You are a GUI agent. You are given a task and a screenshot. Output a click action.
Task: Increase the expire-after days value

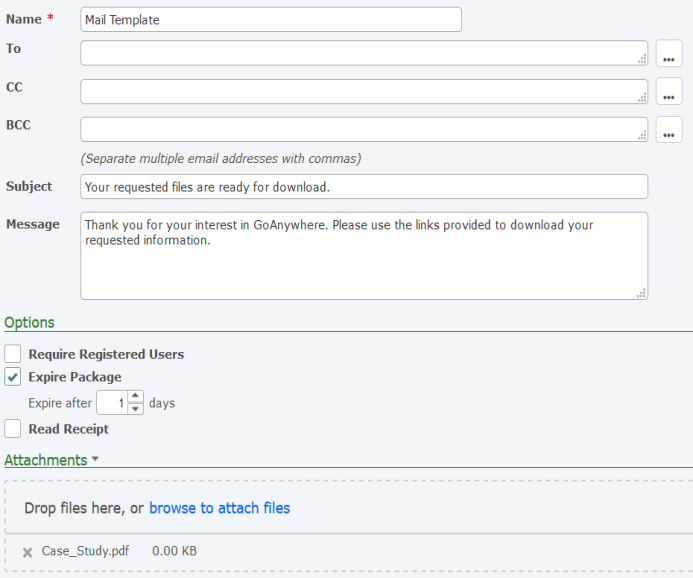[136, 397]
